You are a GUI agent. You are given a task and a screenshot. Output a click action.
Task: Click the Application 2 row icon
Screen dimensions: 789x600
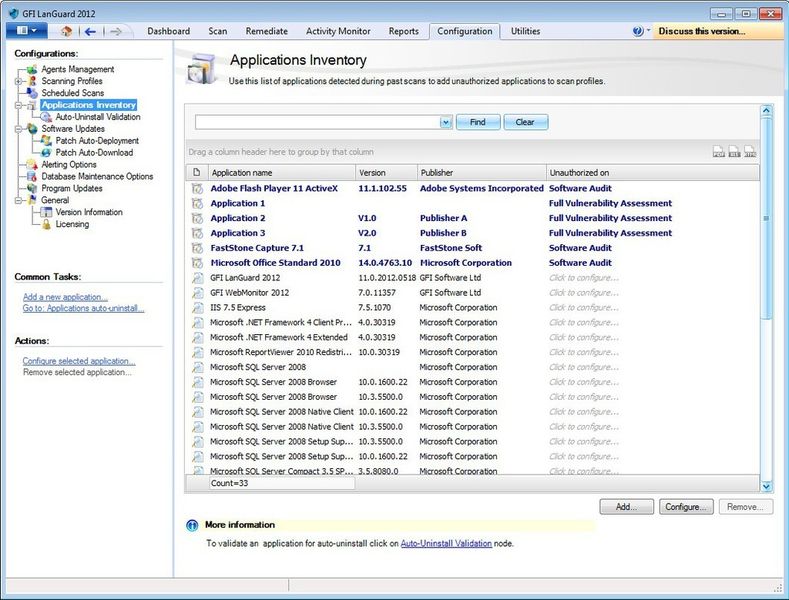(x=197, y=218)
